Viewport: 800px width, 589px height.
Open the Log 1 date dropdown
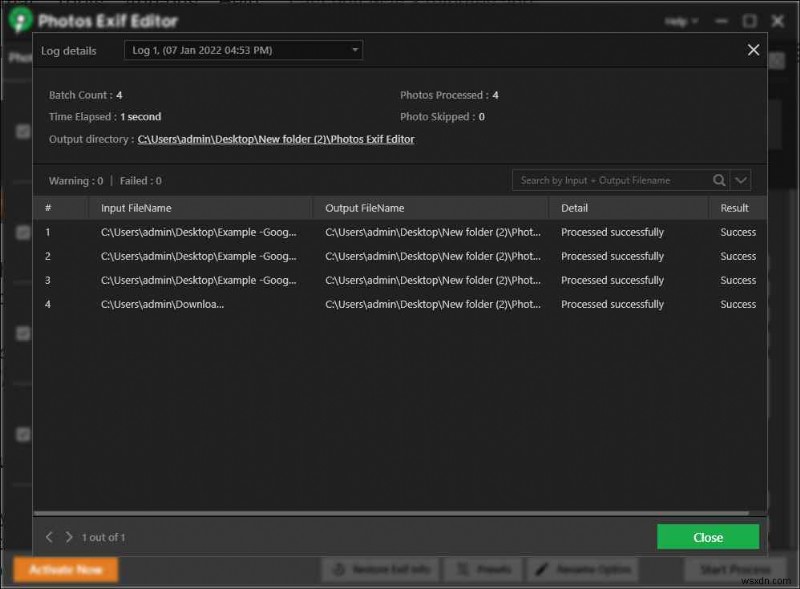(243, 50)
